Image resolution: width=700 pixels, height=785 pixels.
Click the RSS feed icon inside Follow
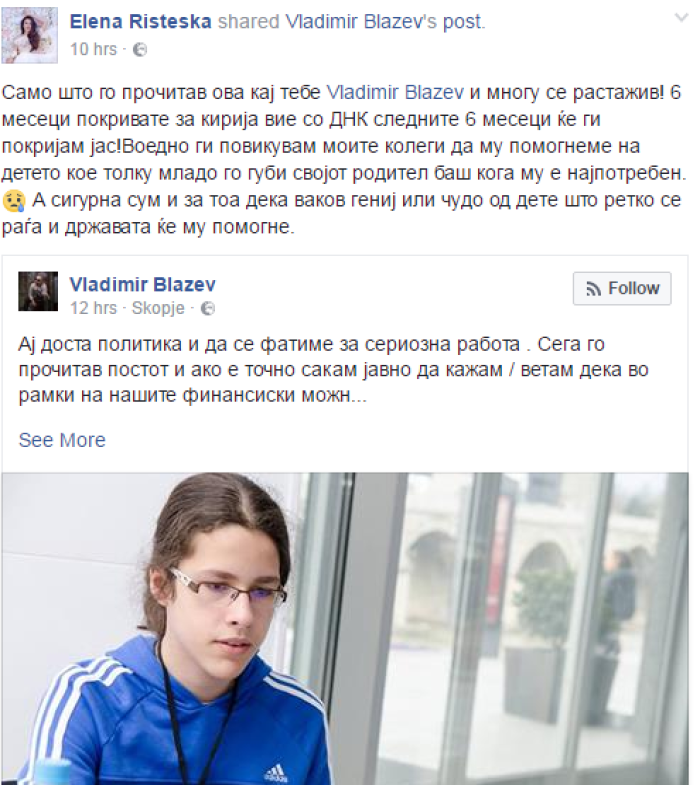click(593, 289)
